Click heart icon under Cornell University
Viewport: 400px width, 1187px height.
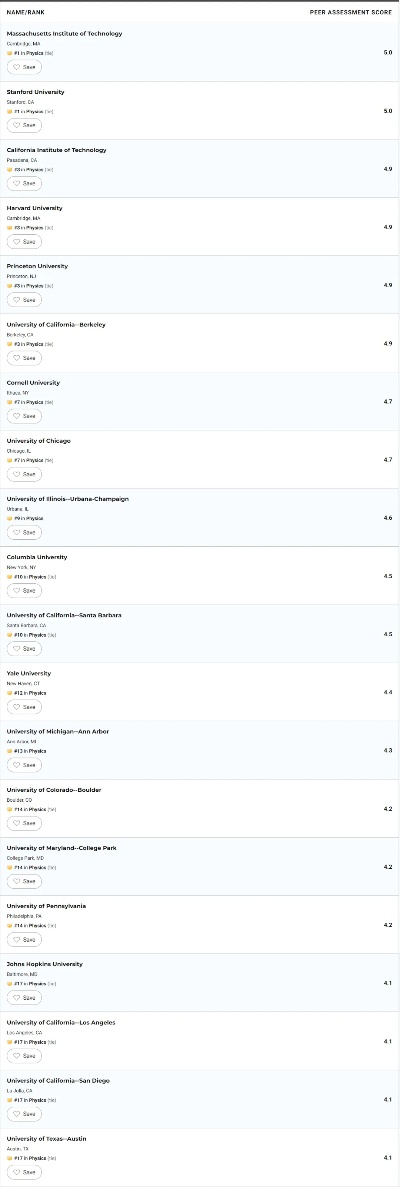click(x=17, y=416)
